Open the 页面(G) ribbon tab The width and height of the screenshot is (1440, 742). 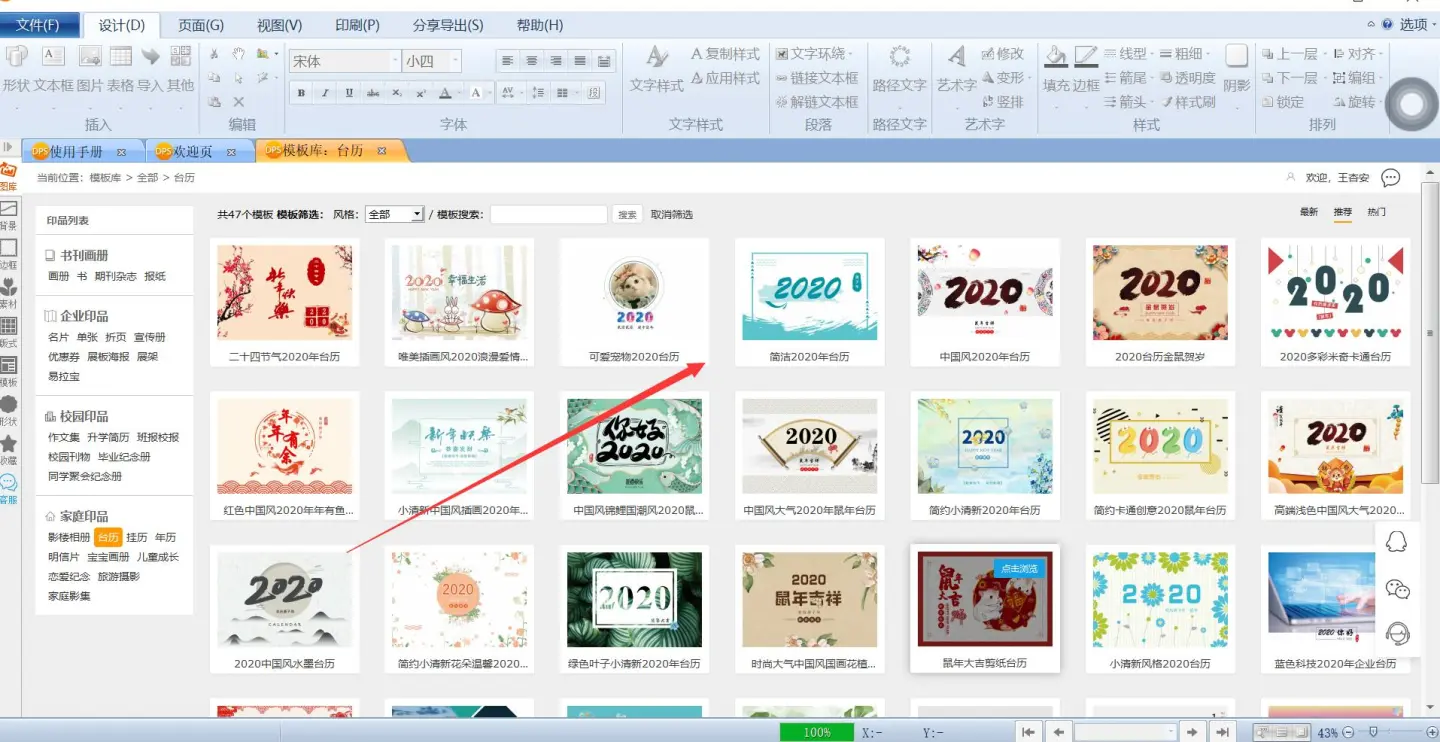point(200,25)
